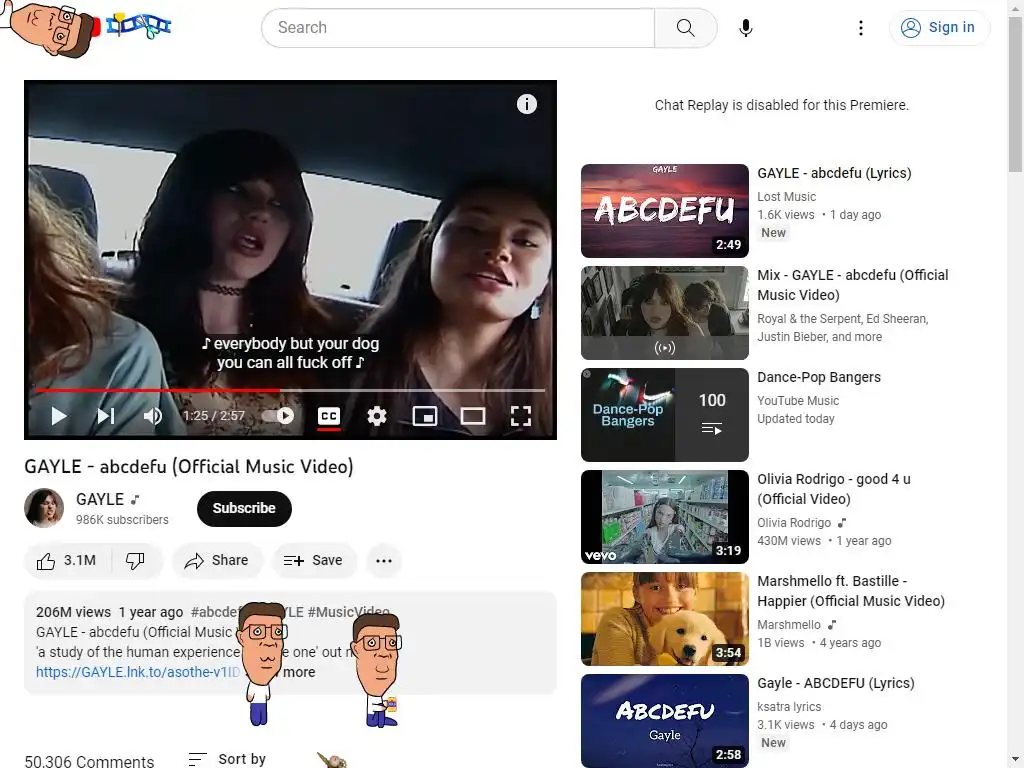
Task: Click the Marshmello channel name
Action: click(x=789, y=624)
